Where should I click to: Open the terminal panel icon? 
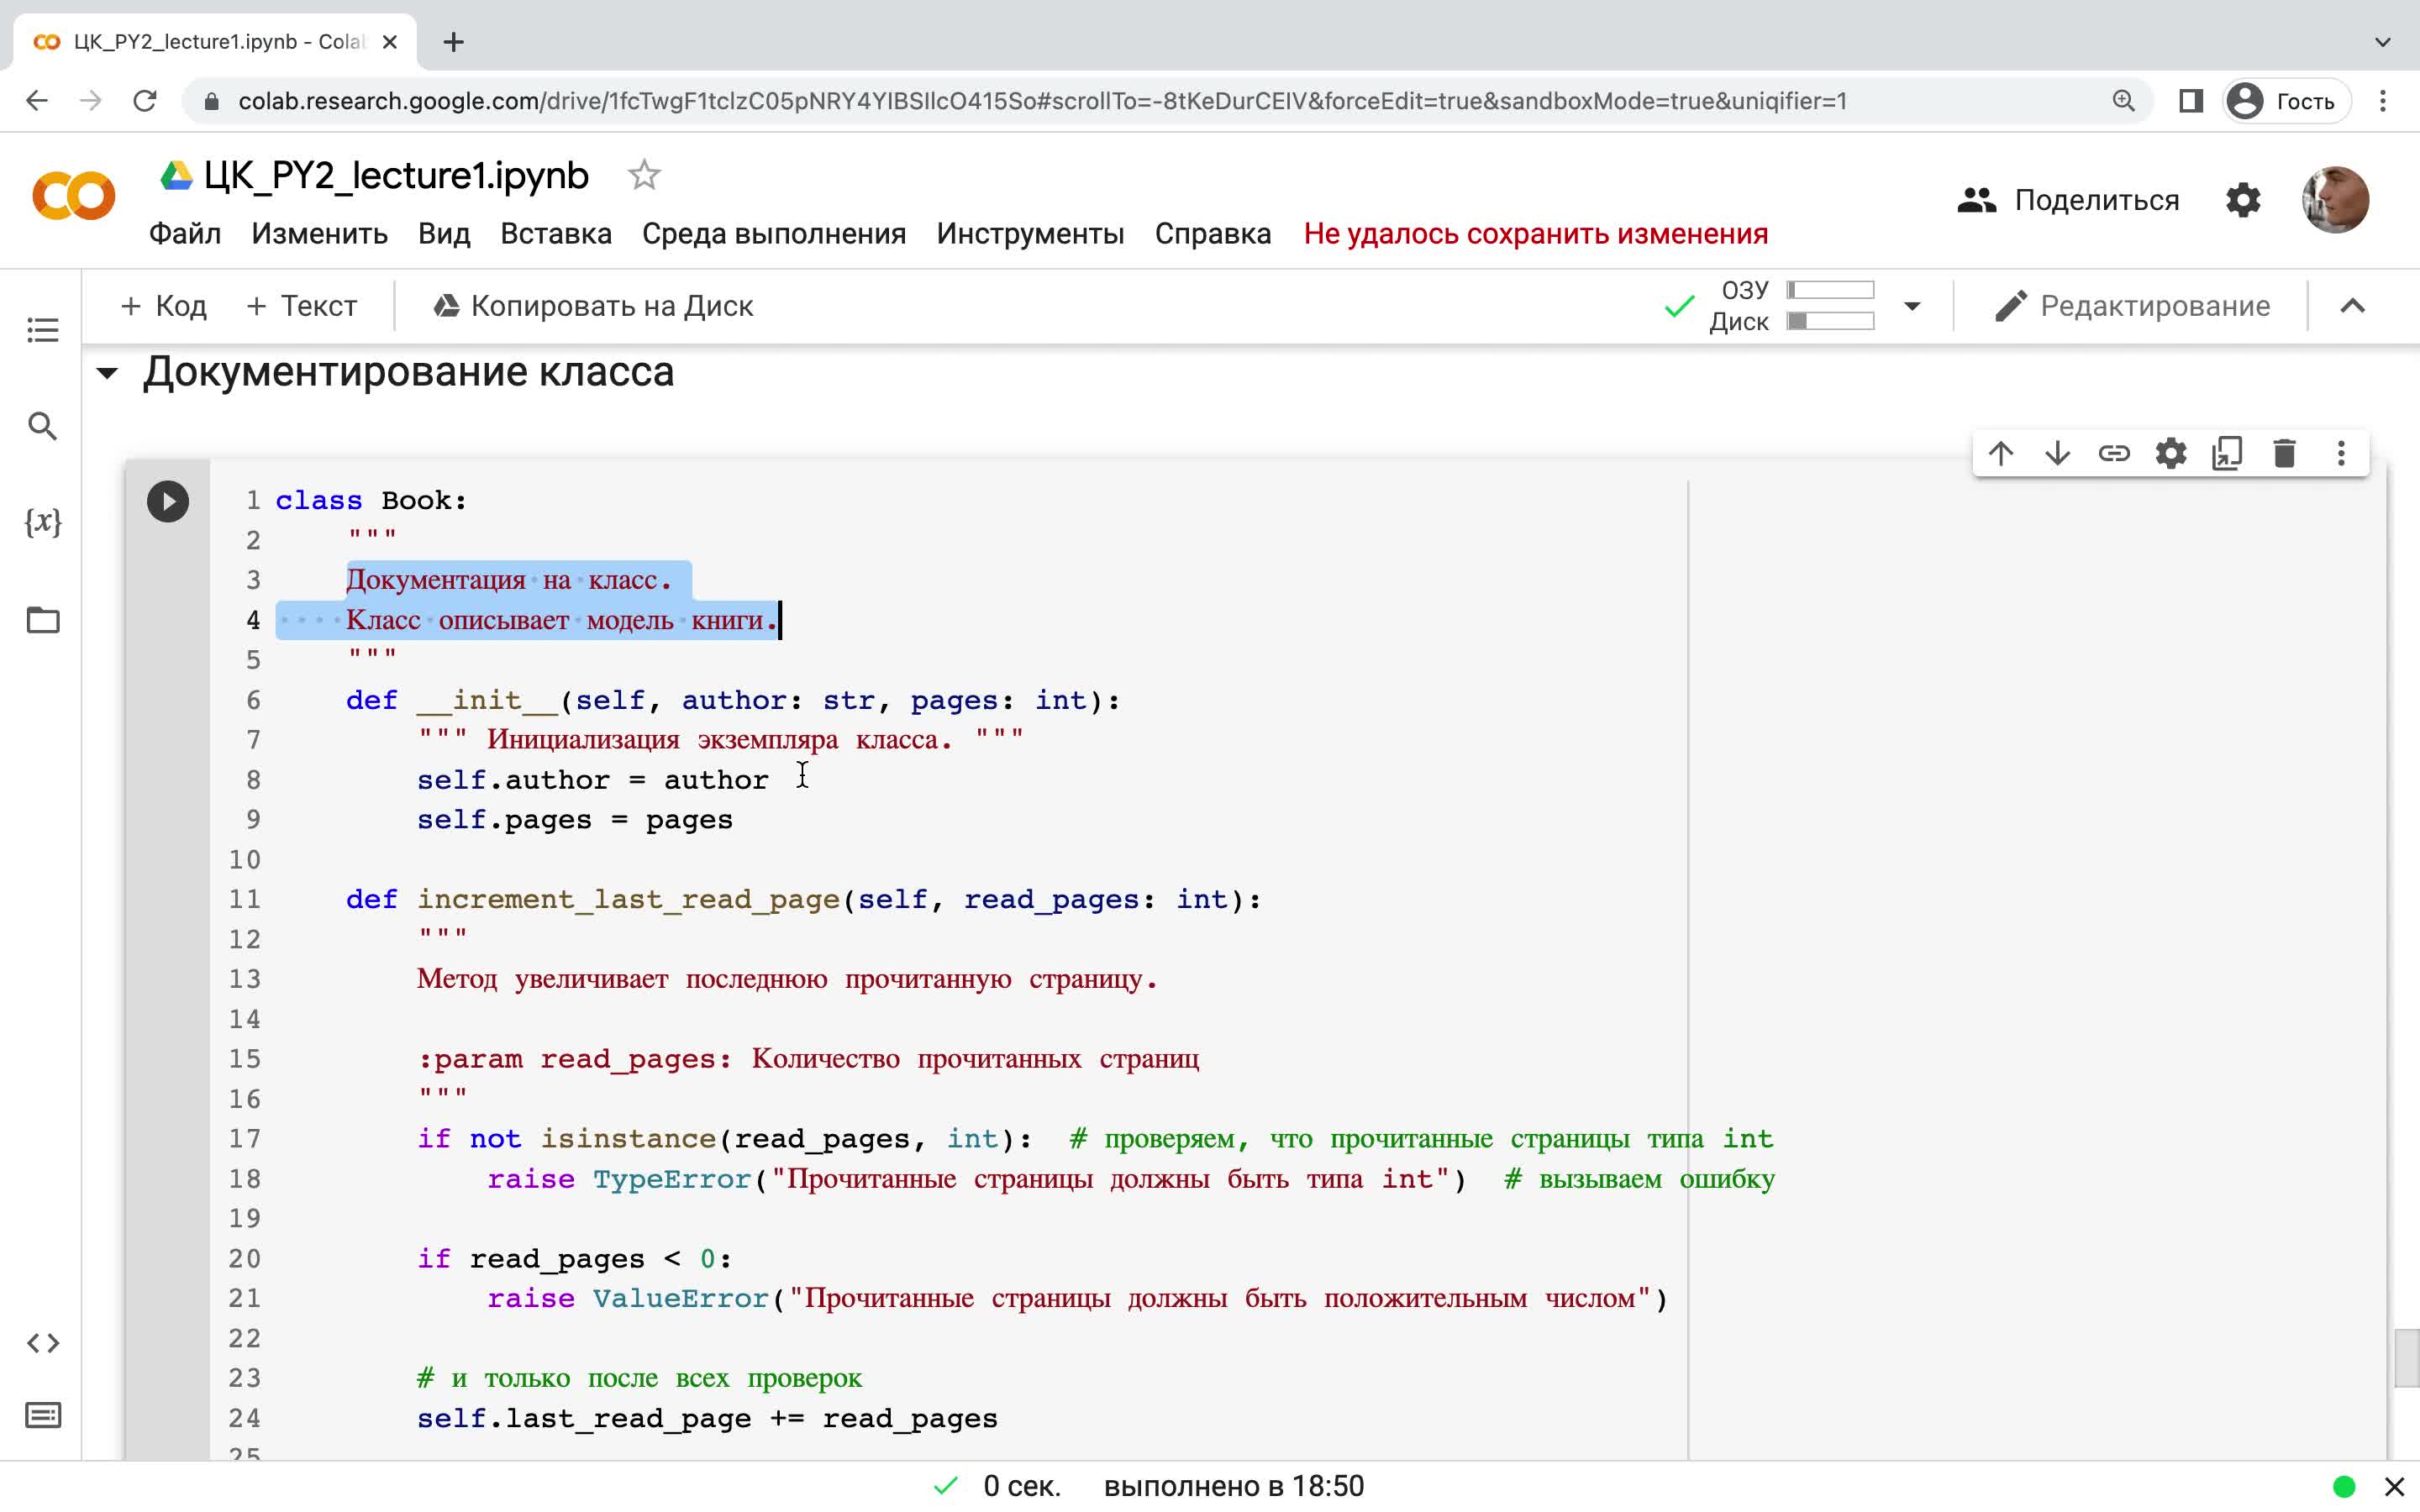(42, 1415)
